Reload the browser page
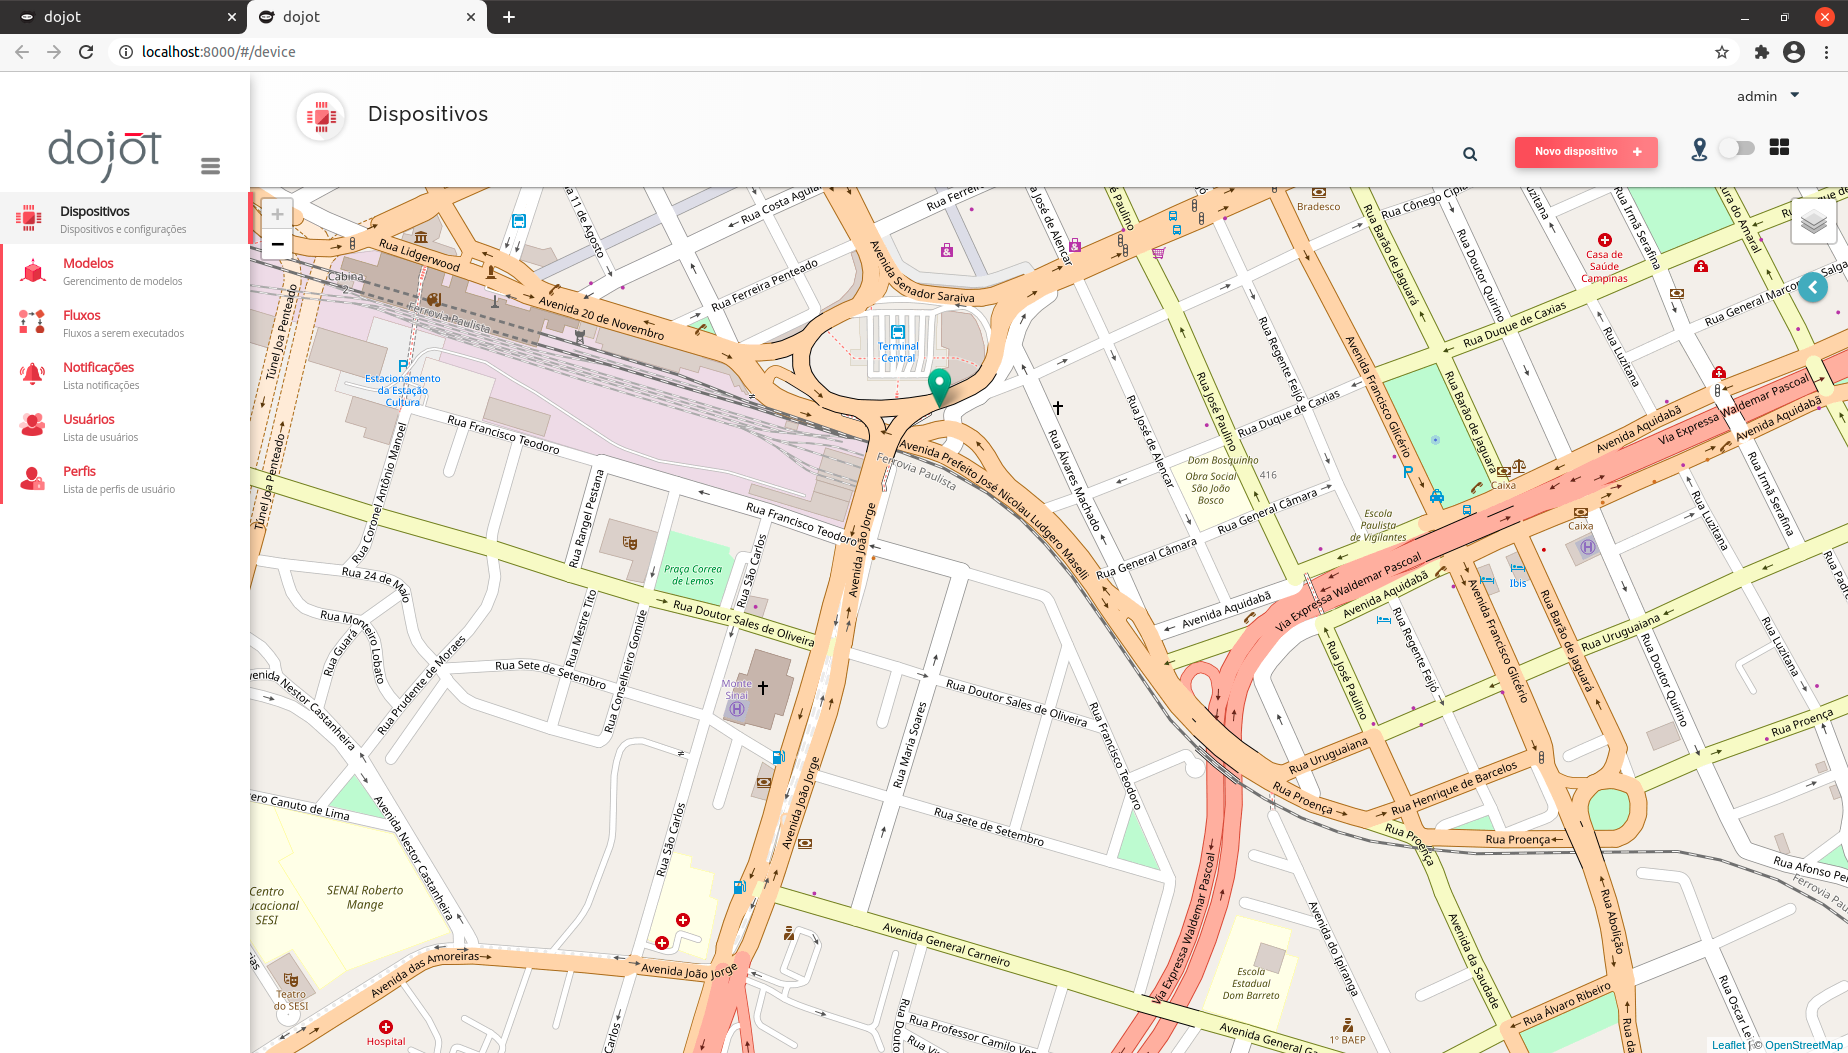This screenshot has width=1848, height=1053. tap(86, 52)
